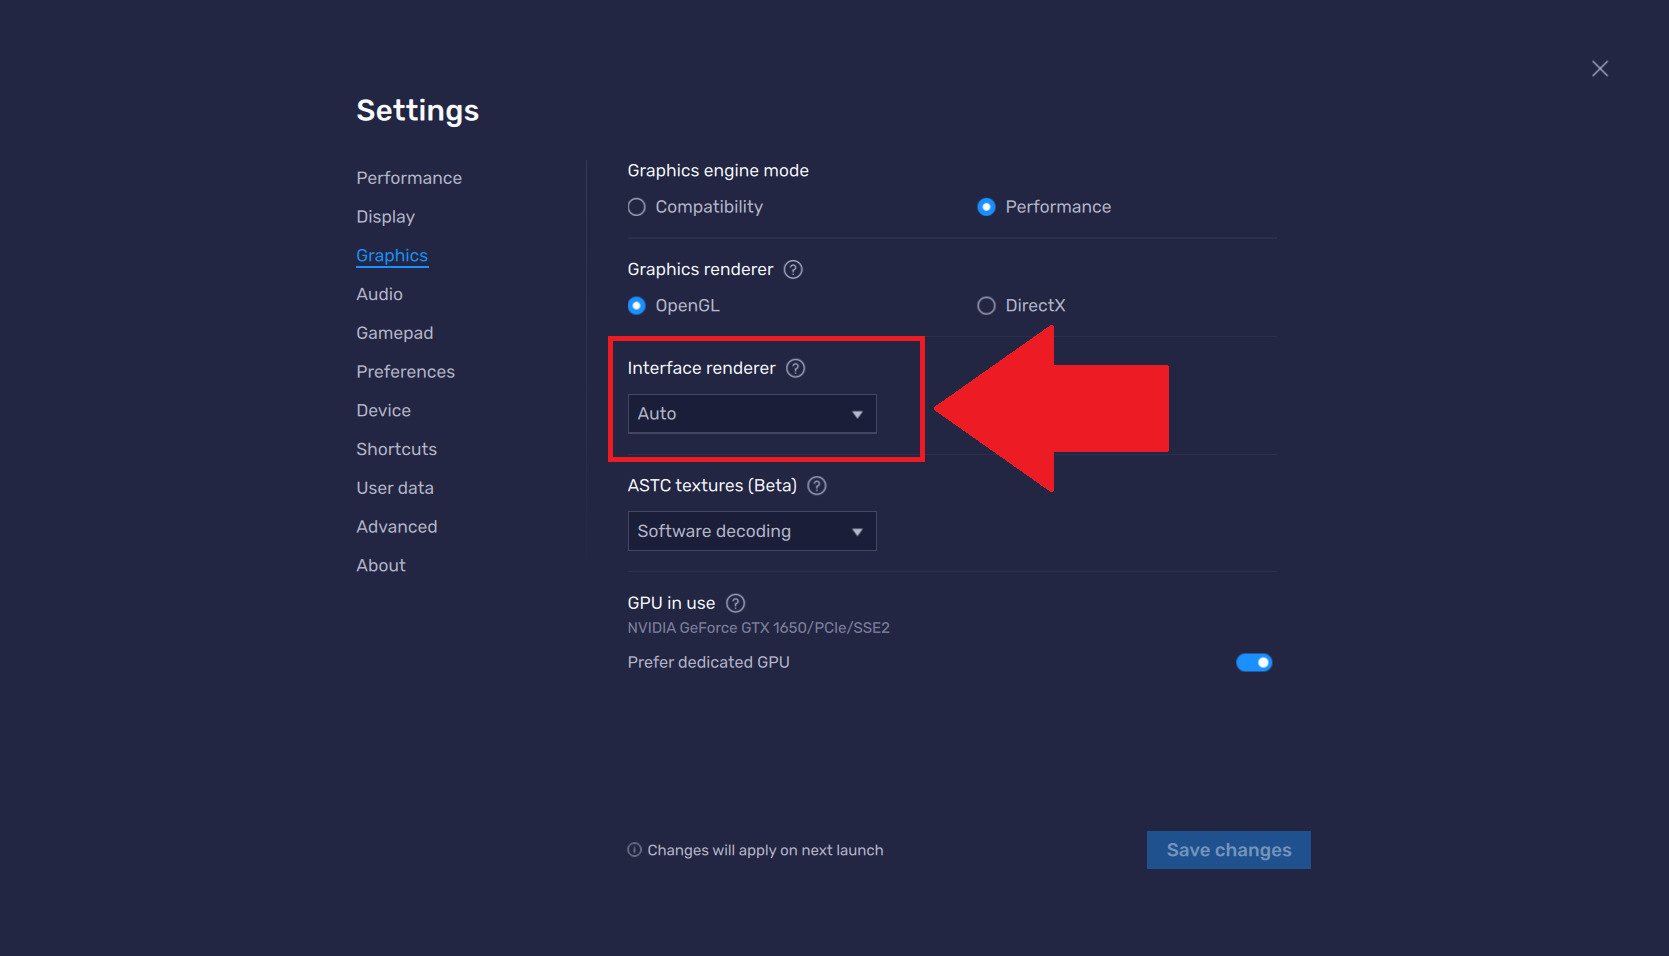Image resolution: width=1669 pixels, height=956 pixels.
Task: Click the Changes will apply on next launch text
Action: [765, 850]
